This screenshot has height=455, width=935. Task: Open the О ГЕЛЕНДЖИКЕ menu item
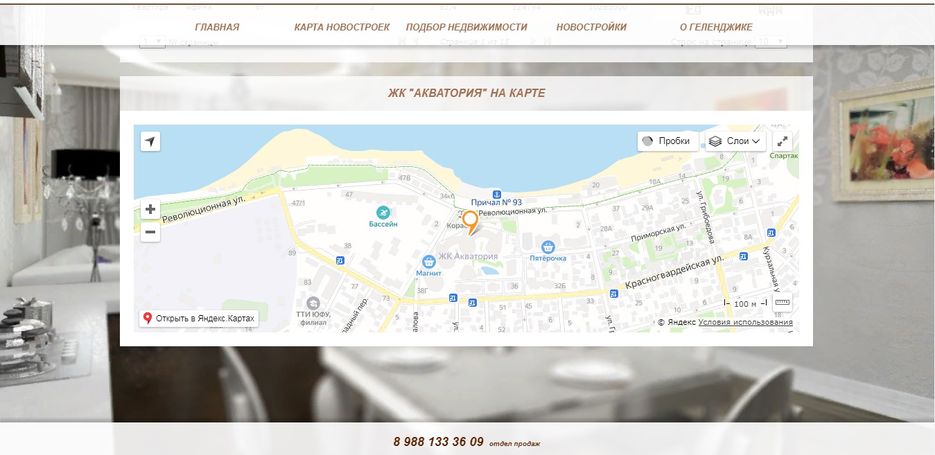[x=716, y=27]
